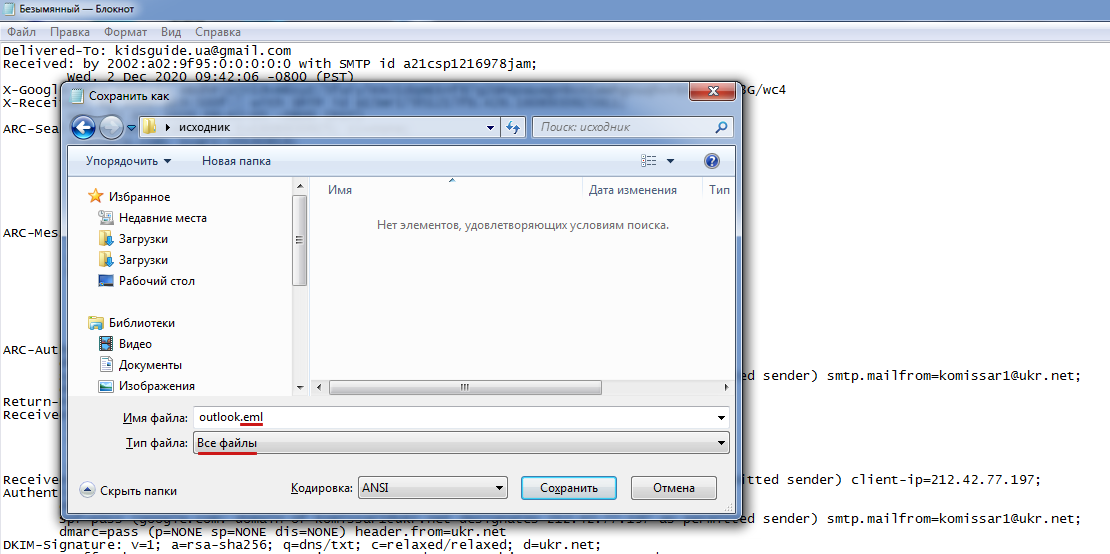Click the Back navigation arrow button
This screenshot has width=1110, height=554.
coord(84,127)
